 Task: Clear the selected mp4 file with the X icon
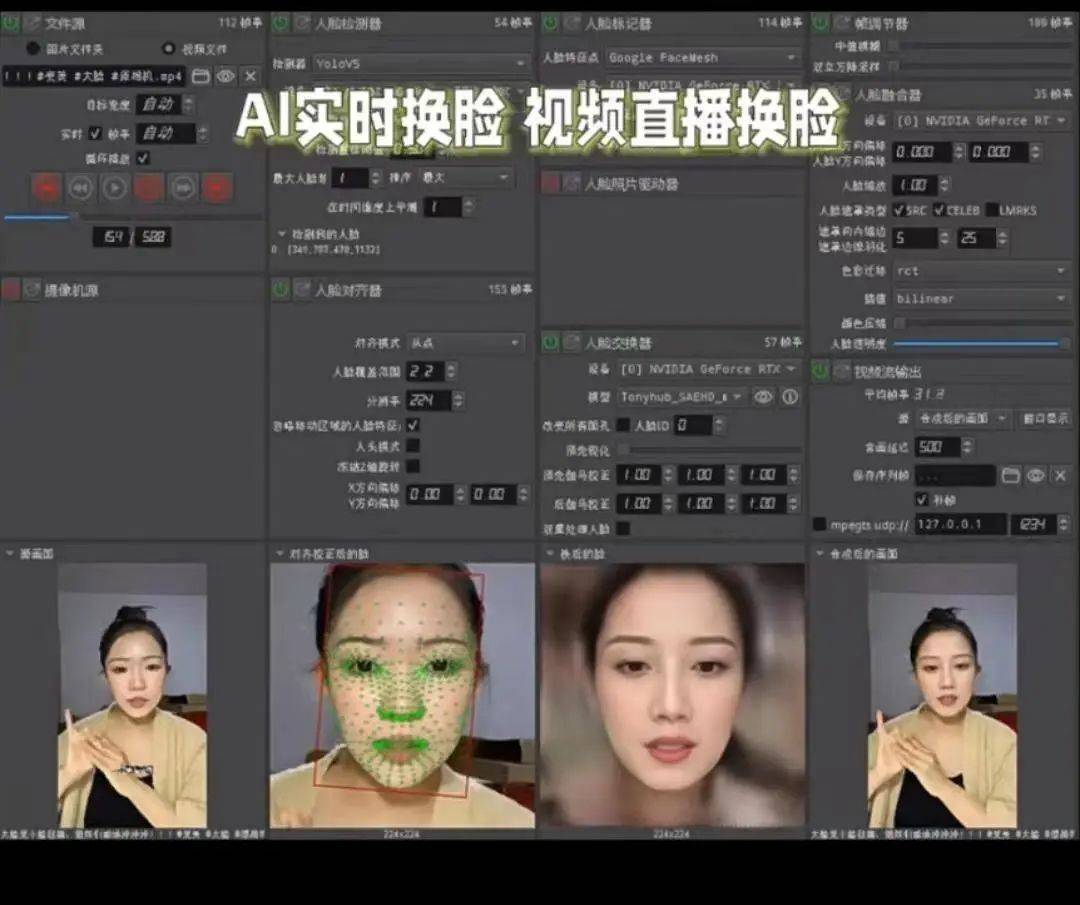pos(250,77)
